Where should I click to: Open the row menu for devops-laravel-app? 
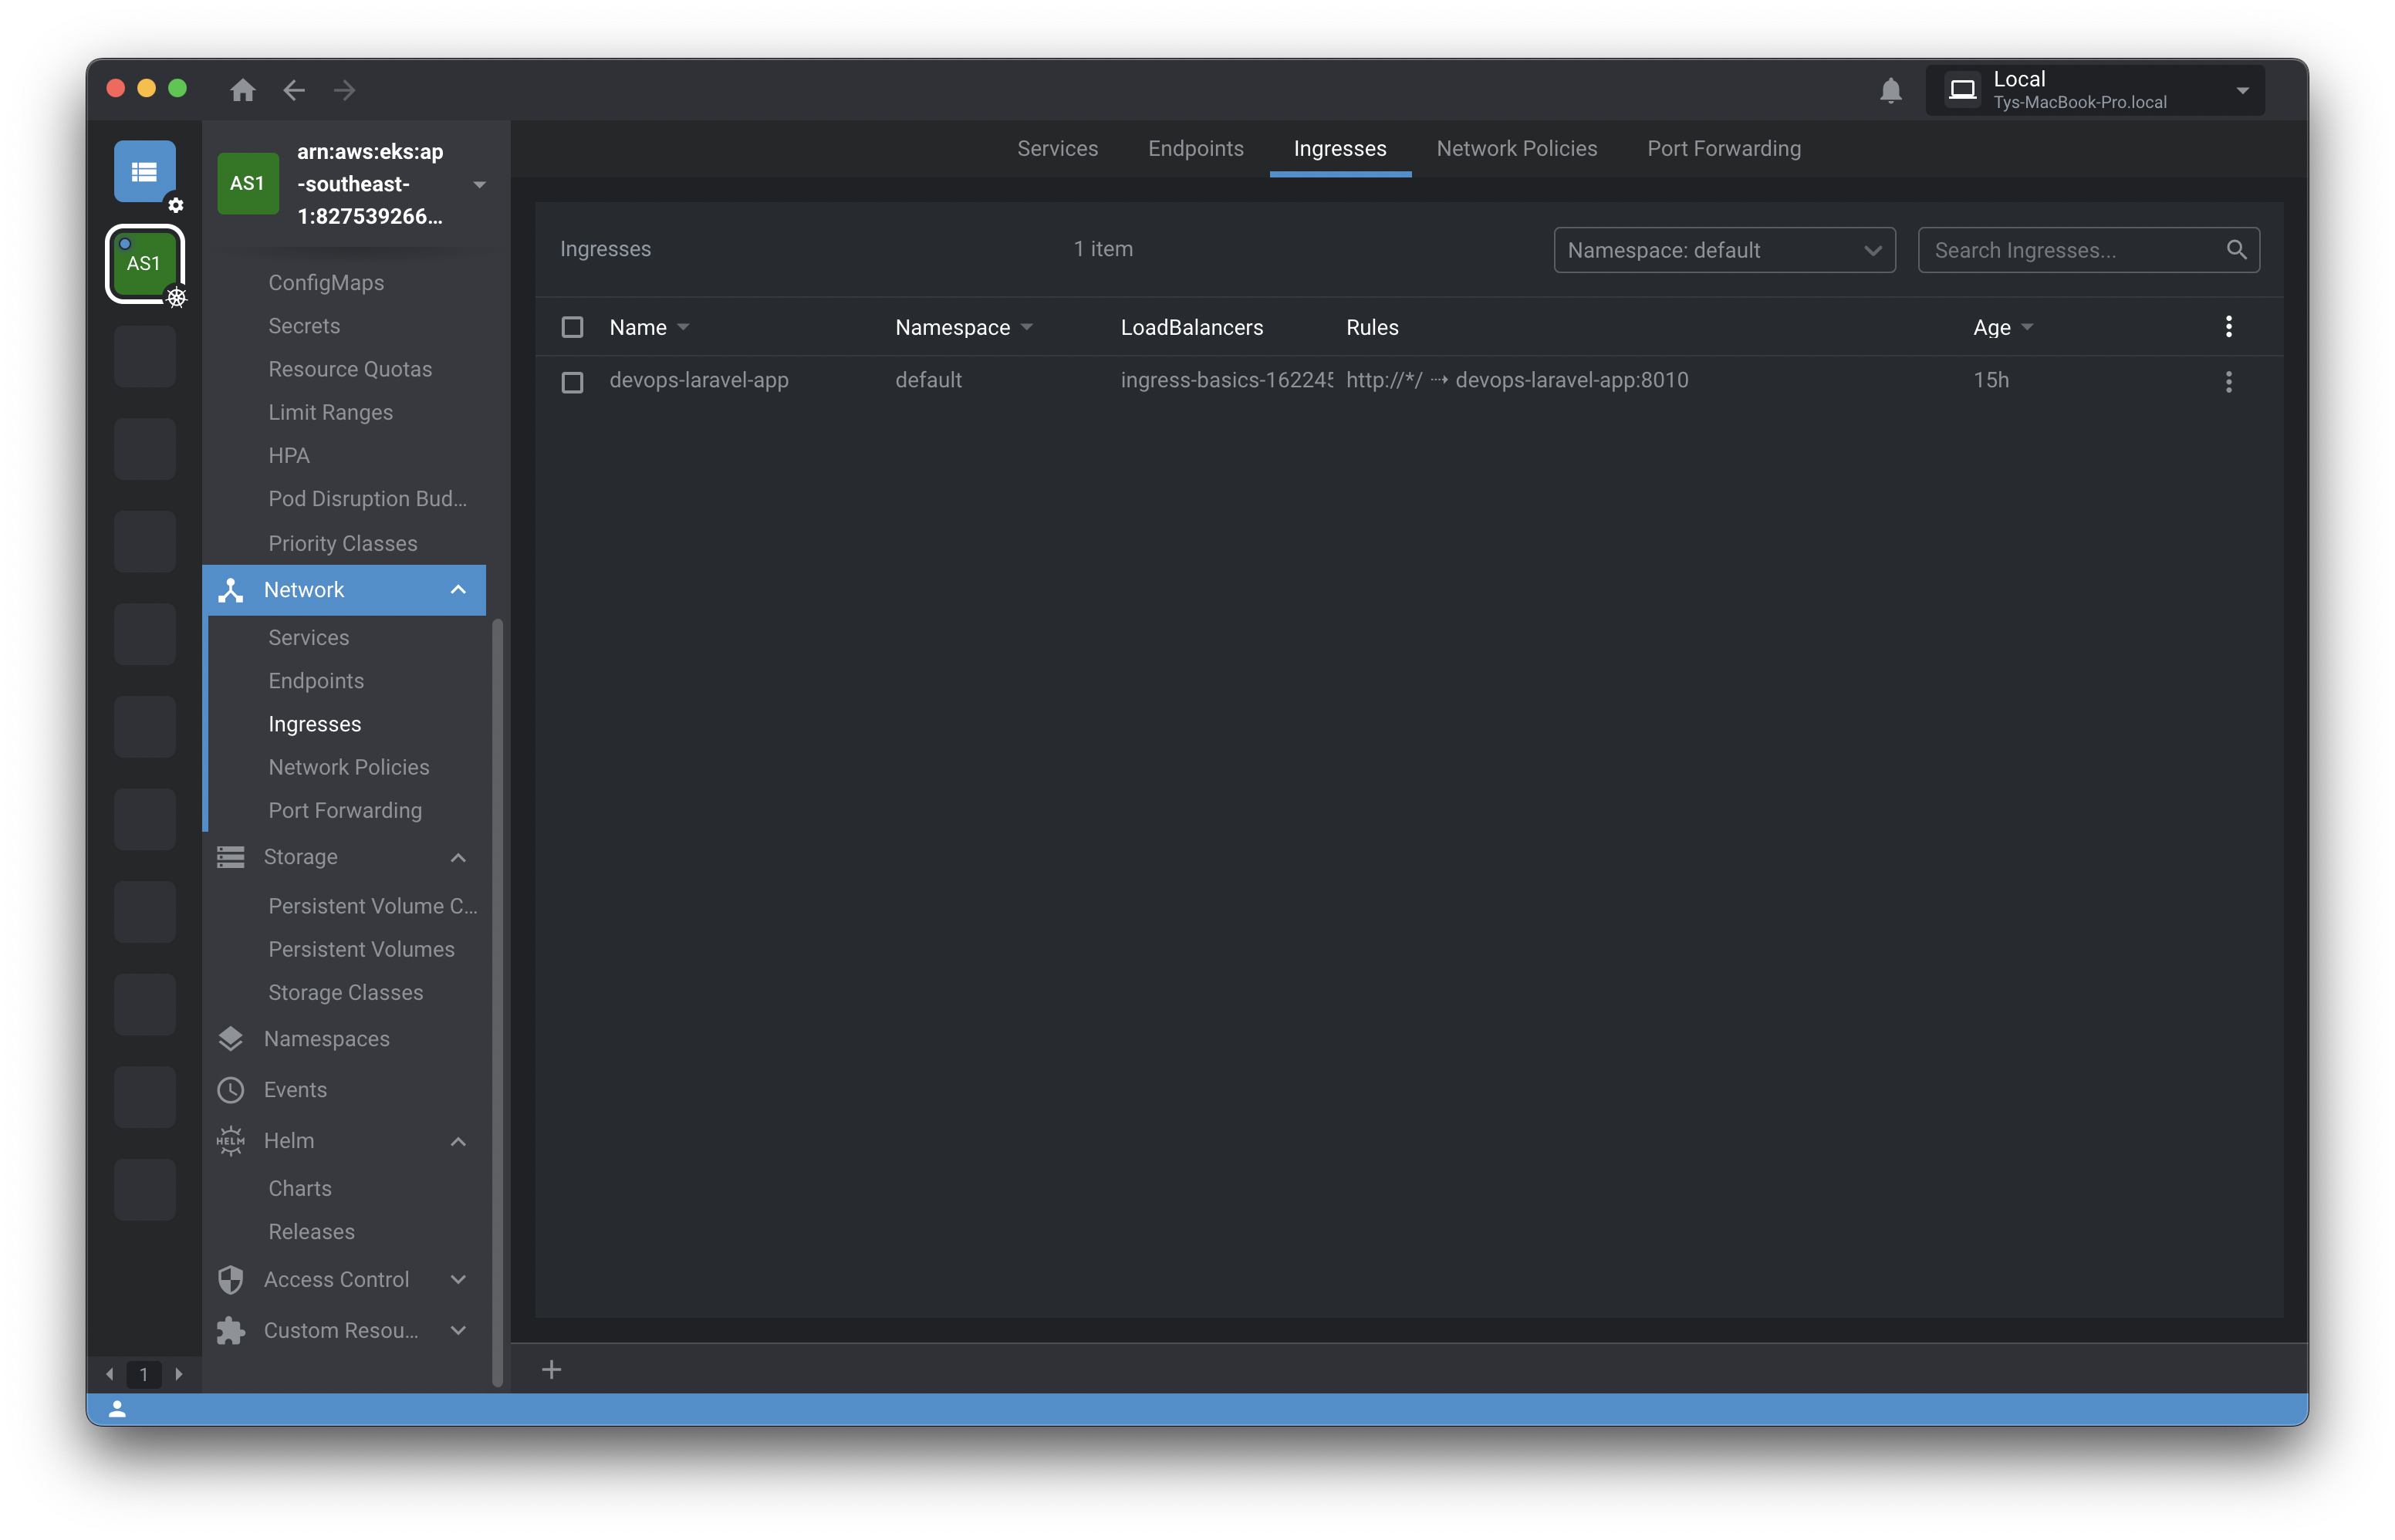click(x=2228, y=381)
